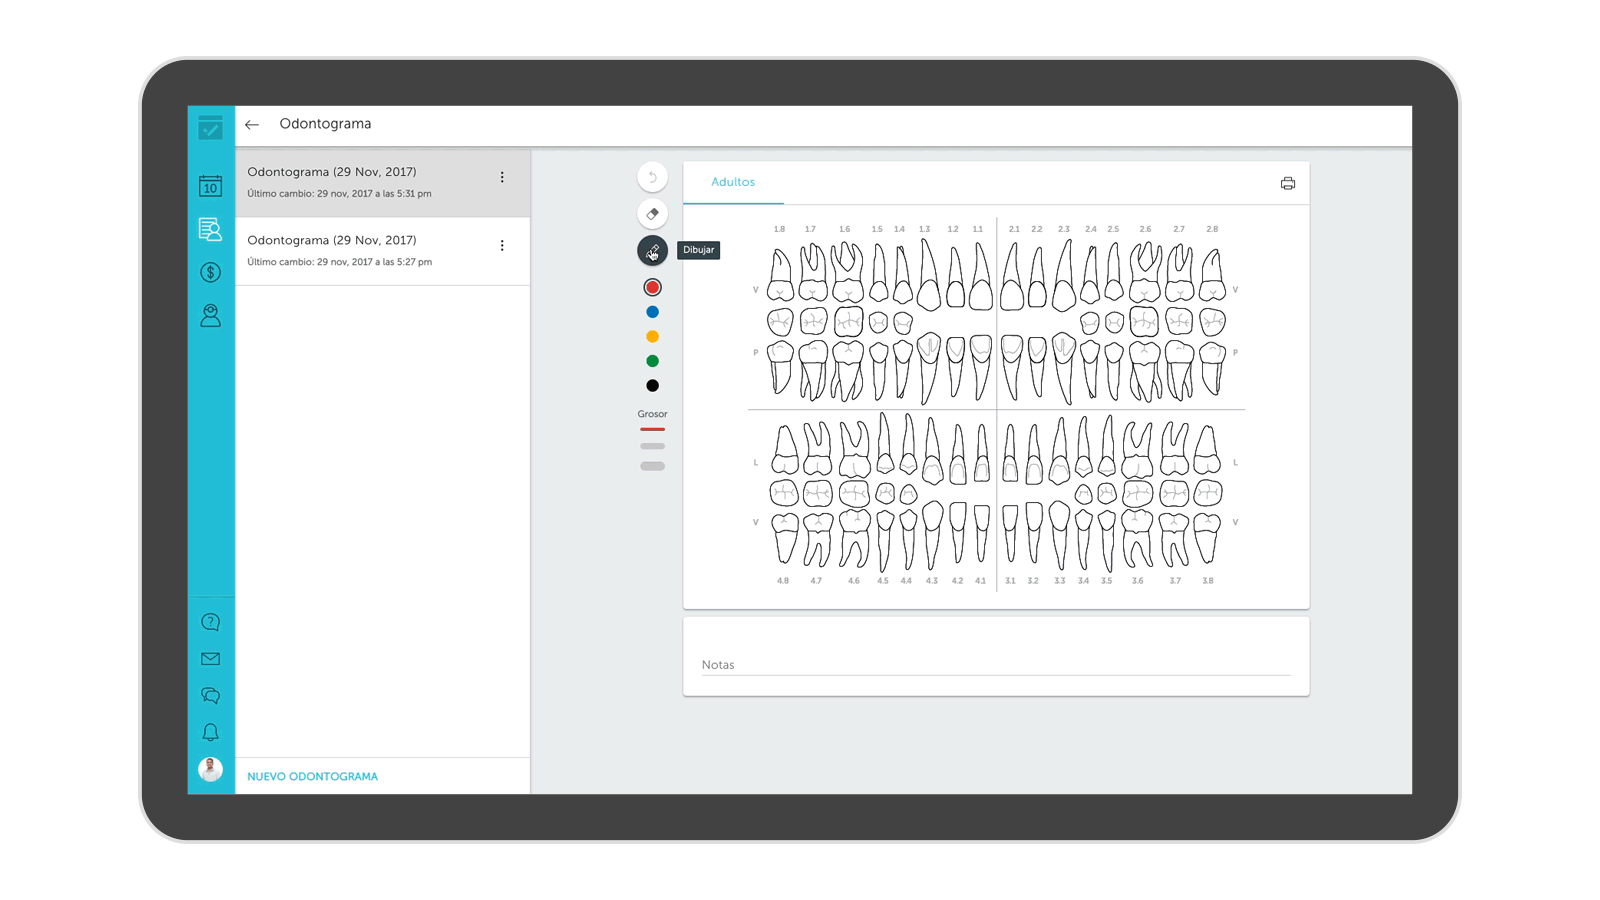Open the calendar icon in the sidebar
The image size is (1600, 900).
[210, 186]
